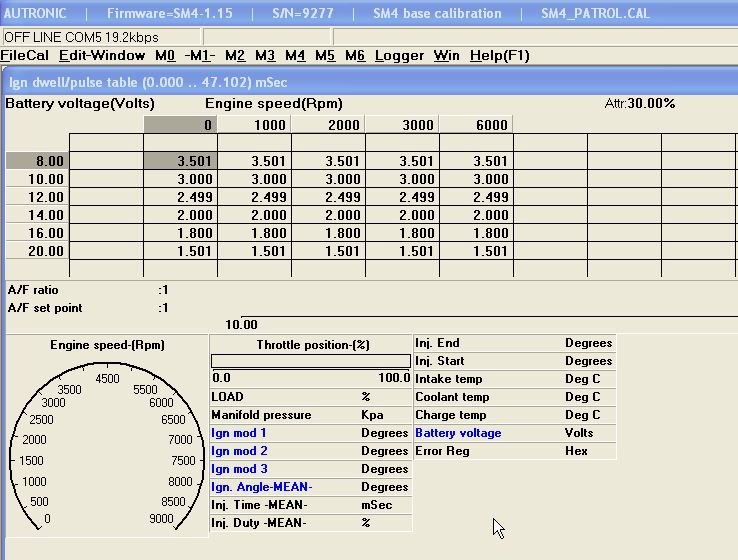Click cell 2.499 in the 1000 Rpm column
738x560 pixels.
coord(255,197)
